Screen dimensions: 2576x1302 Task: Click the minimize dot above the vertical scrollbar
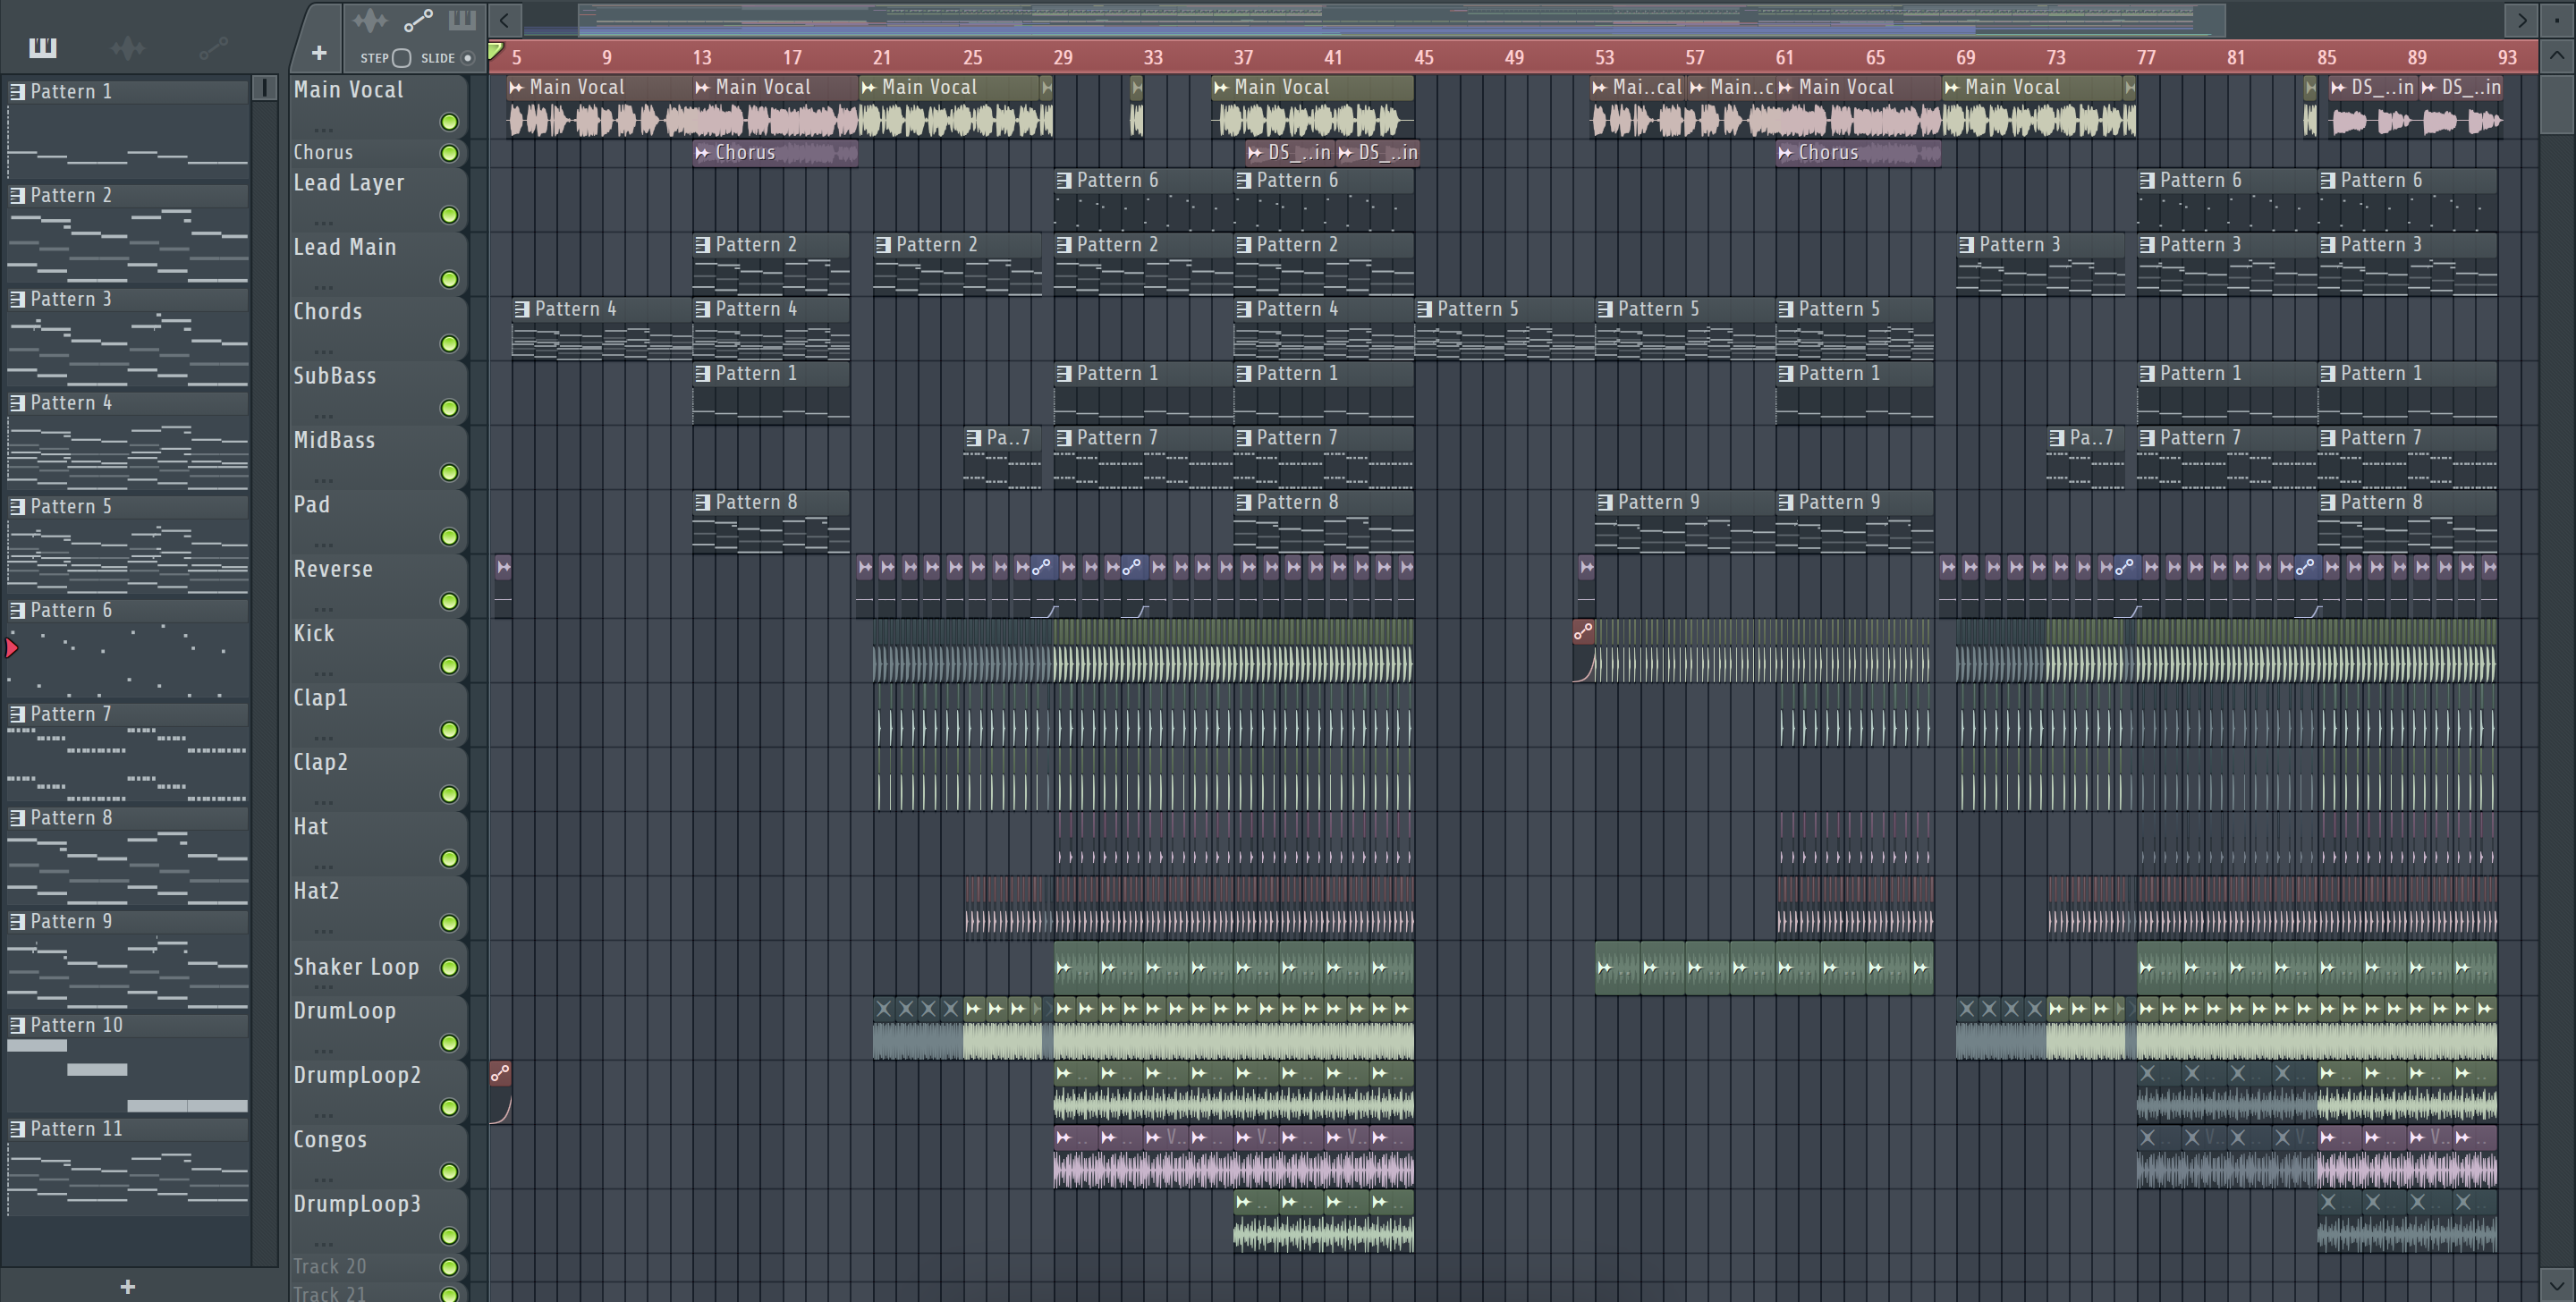click(2557, 20)
